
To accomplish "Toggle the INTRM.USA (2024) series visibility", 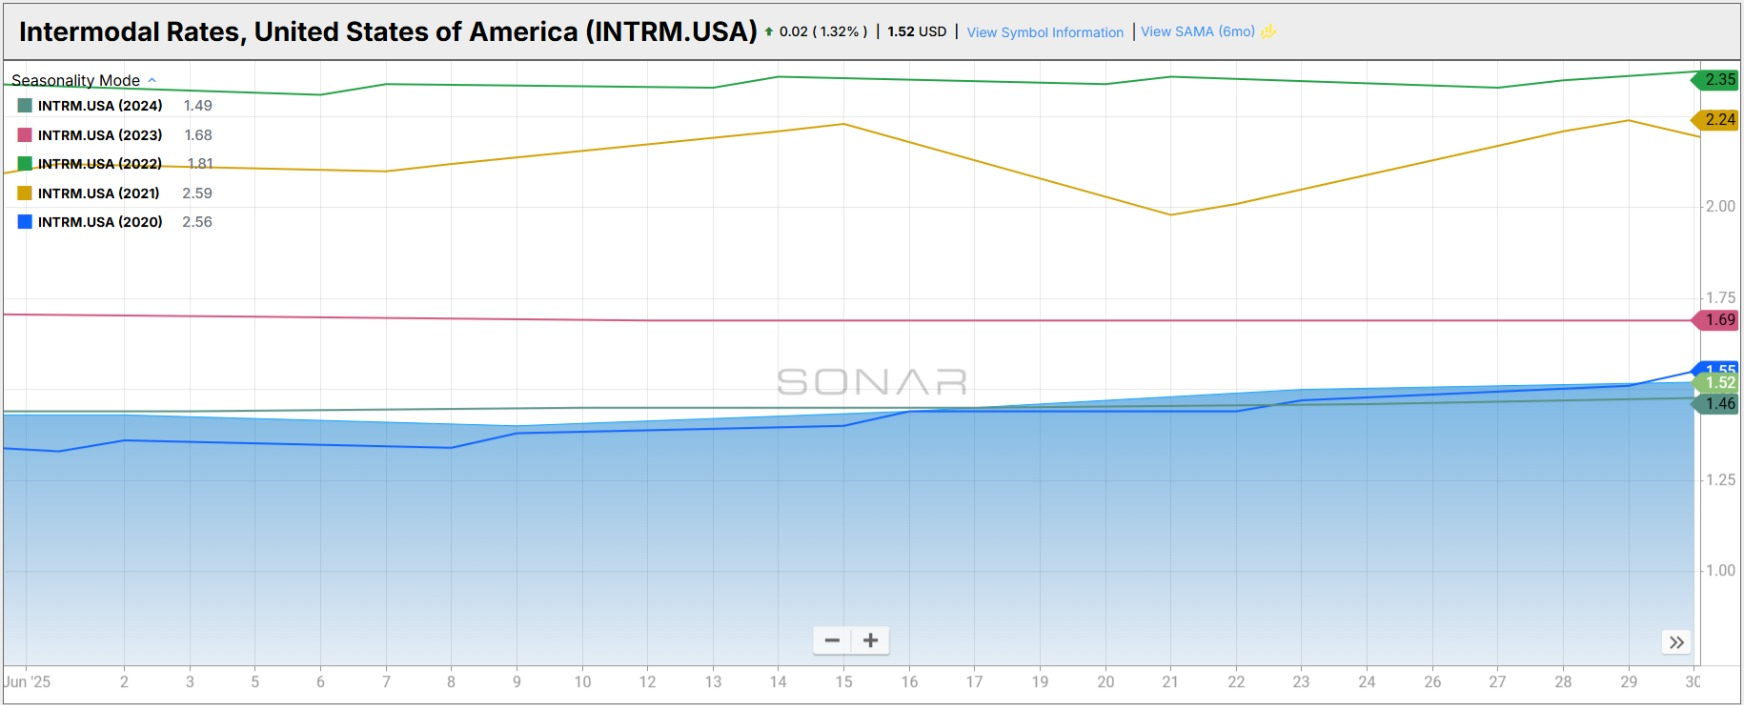I will tap(100, 106).
